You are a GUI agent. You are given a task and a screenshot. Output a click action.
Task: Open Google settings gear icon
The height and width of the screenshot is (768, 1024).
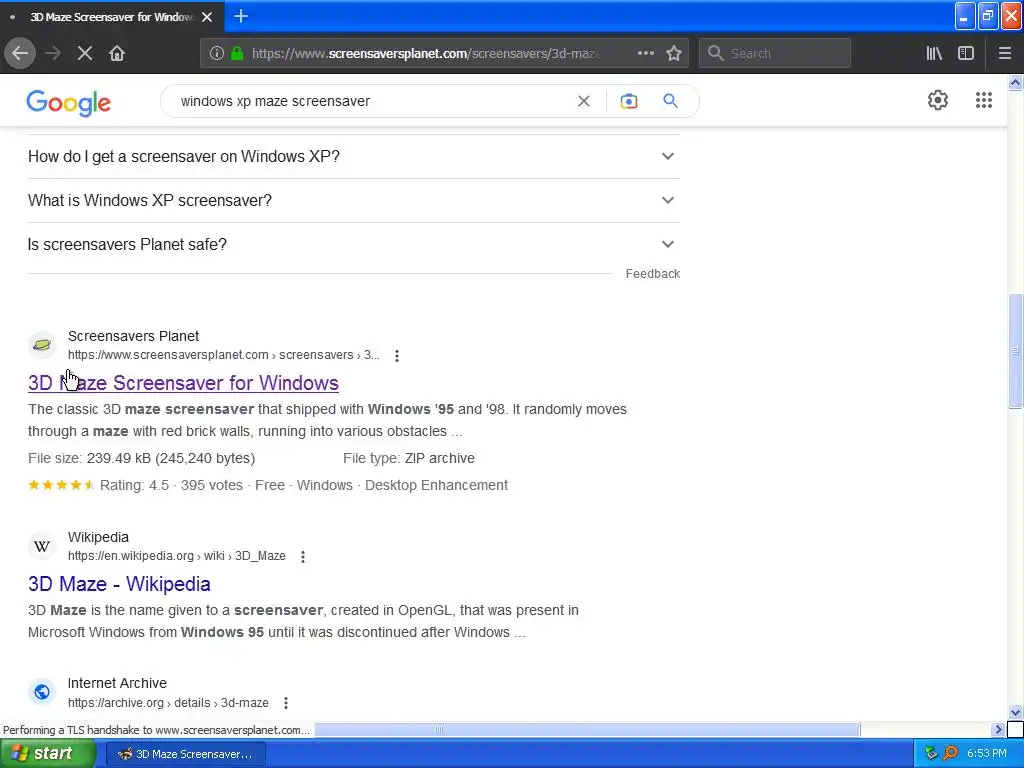938,100
